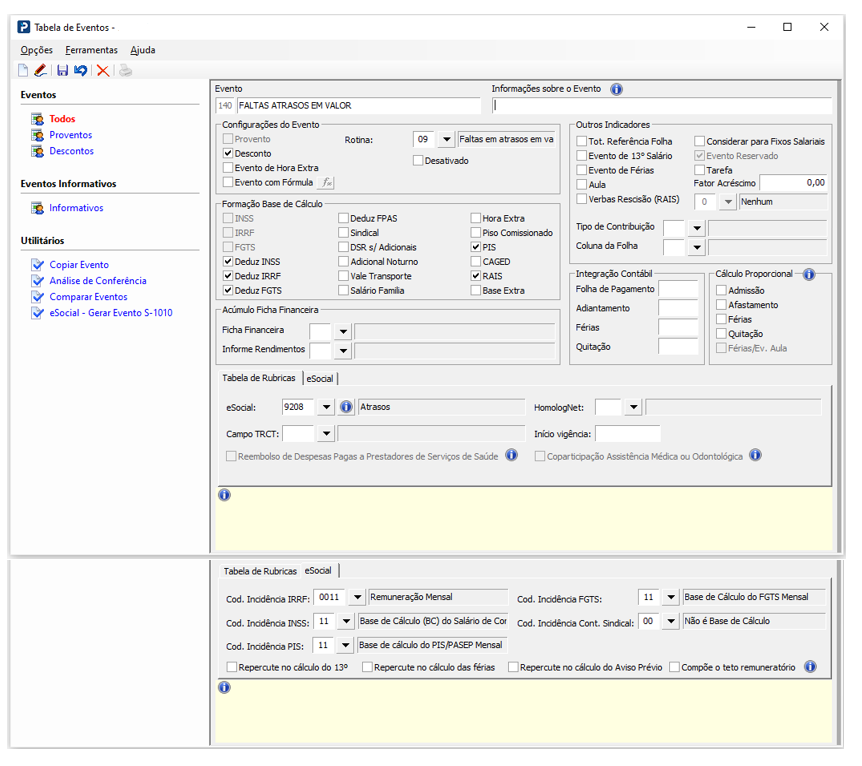Click the application logo in title bar
862x766 pixels.
tap(24, 27)
